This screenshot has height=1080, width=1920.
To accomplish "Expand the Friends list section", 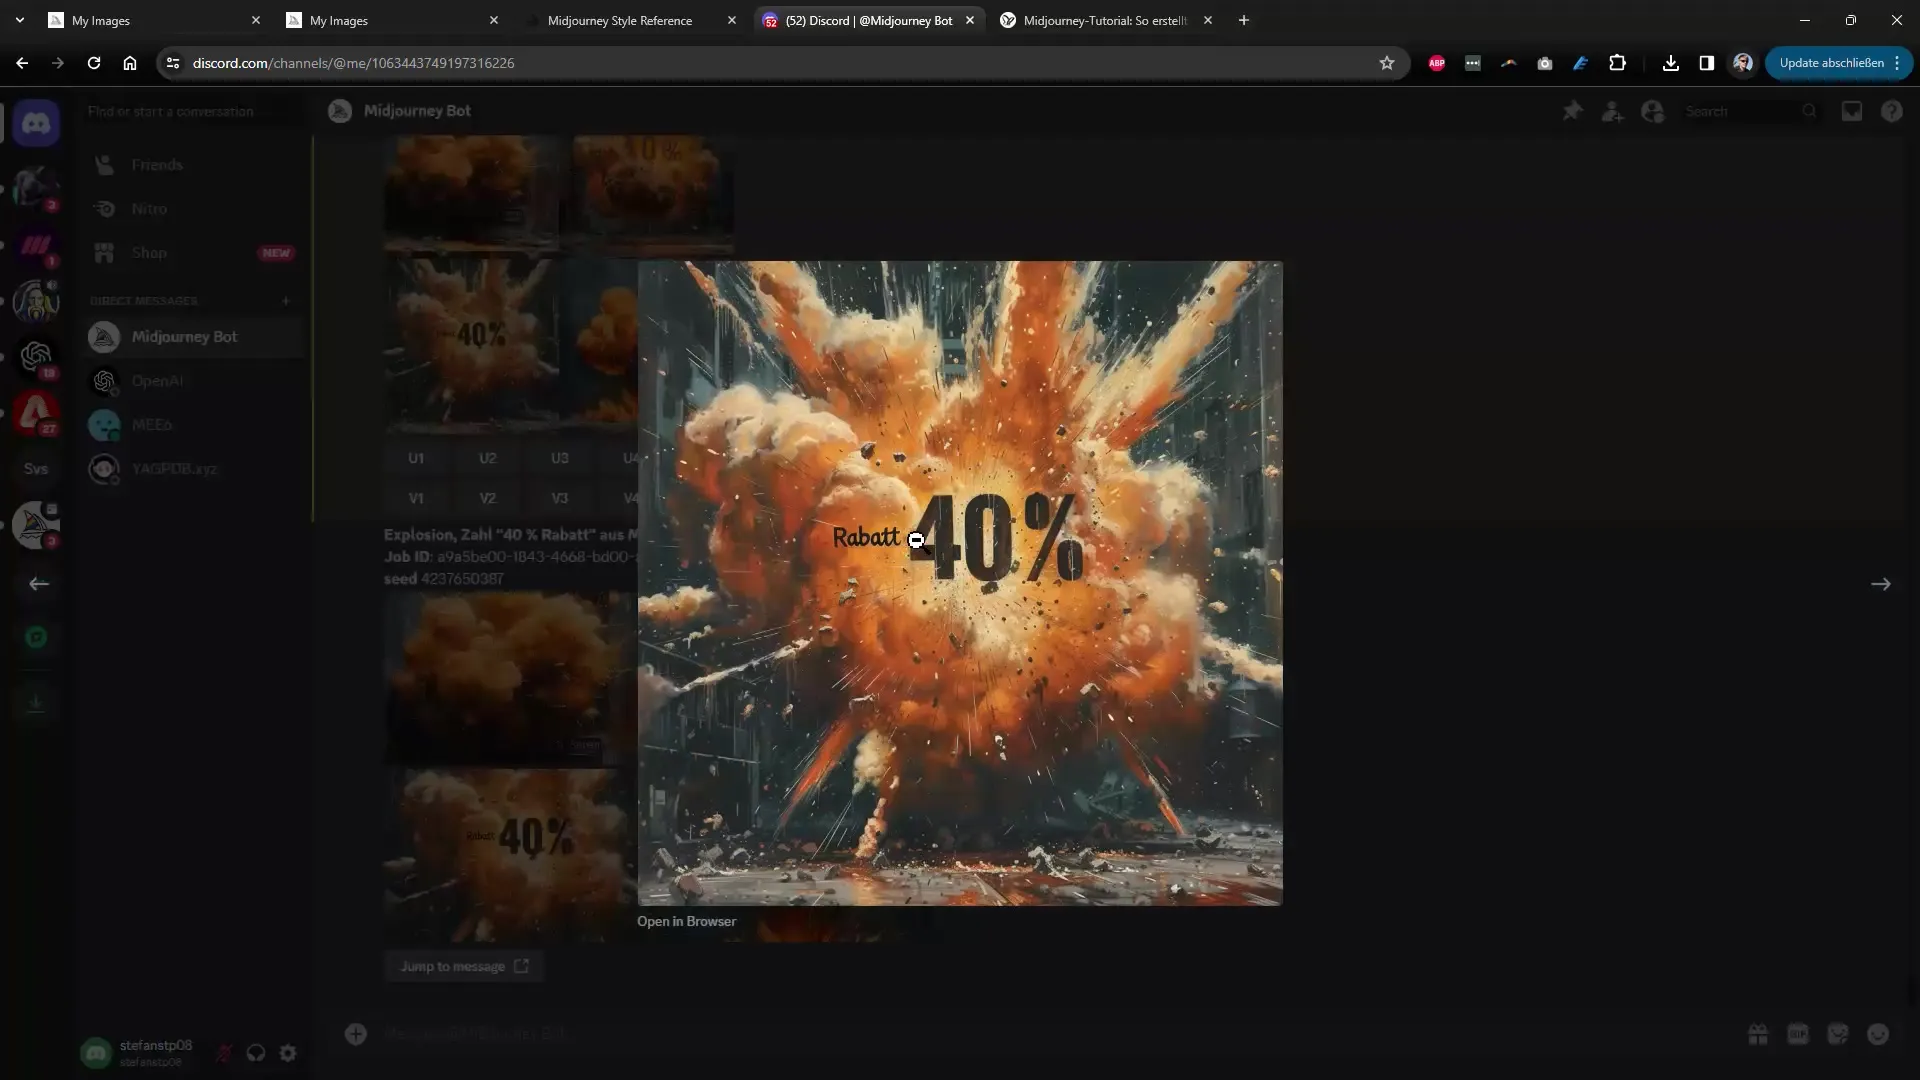I will (x=156, y=164).
